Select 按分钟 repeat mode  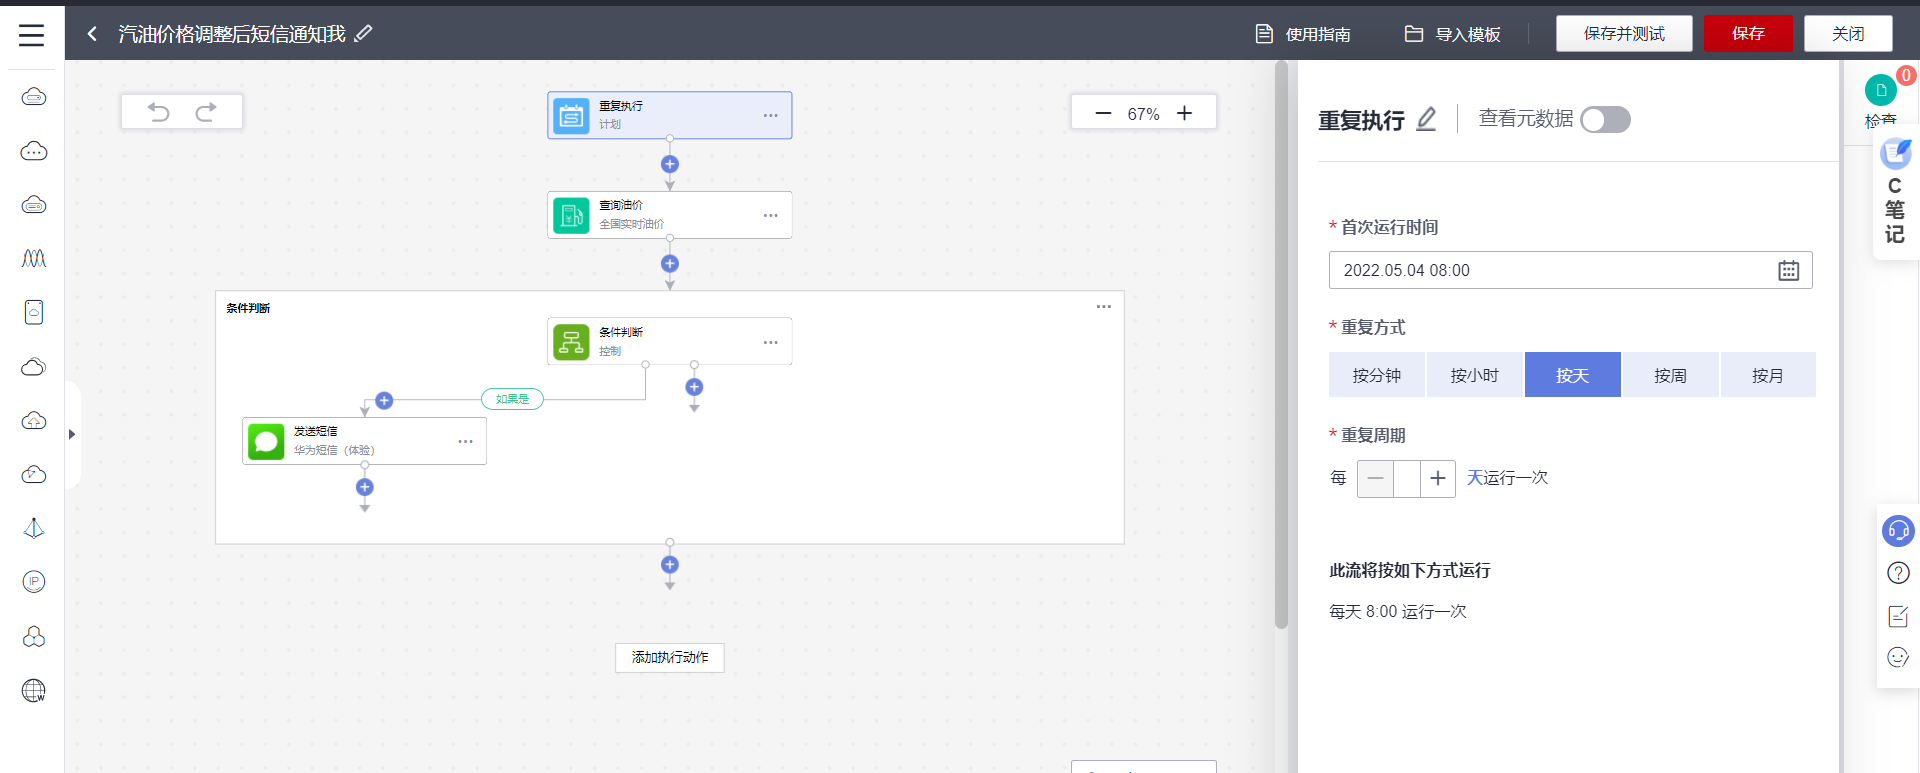[1377, 375]
